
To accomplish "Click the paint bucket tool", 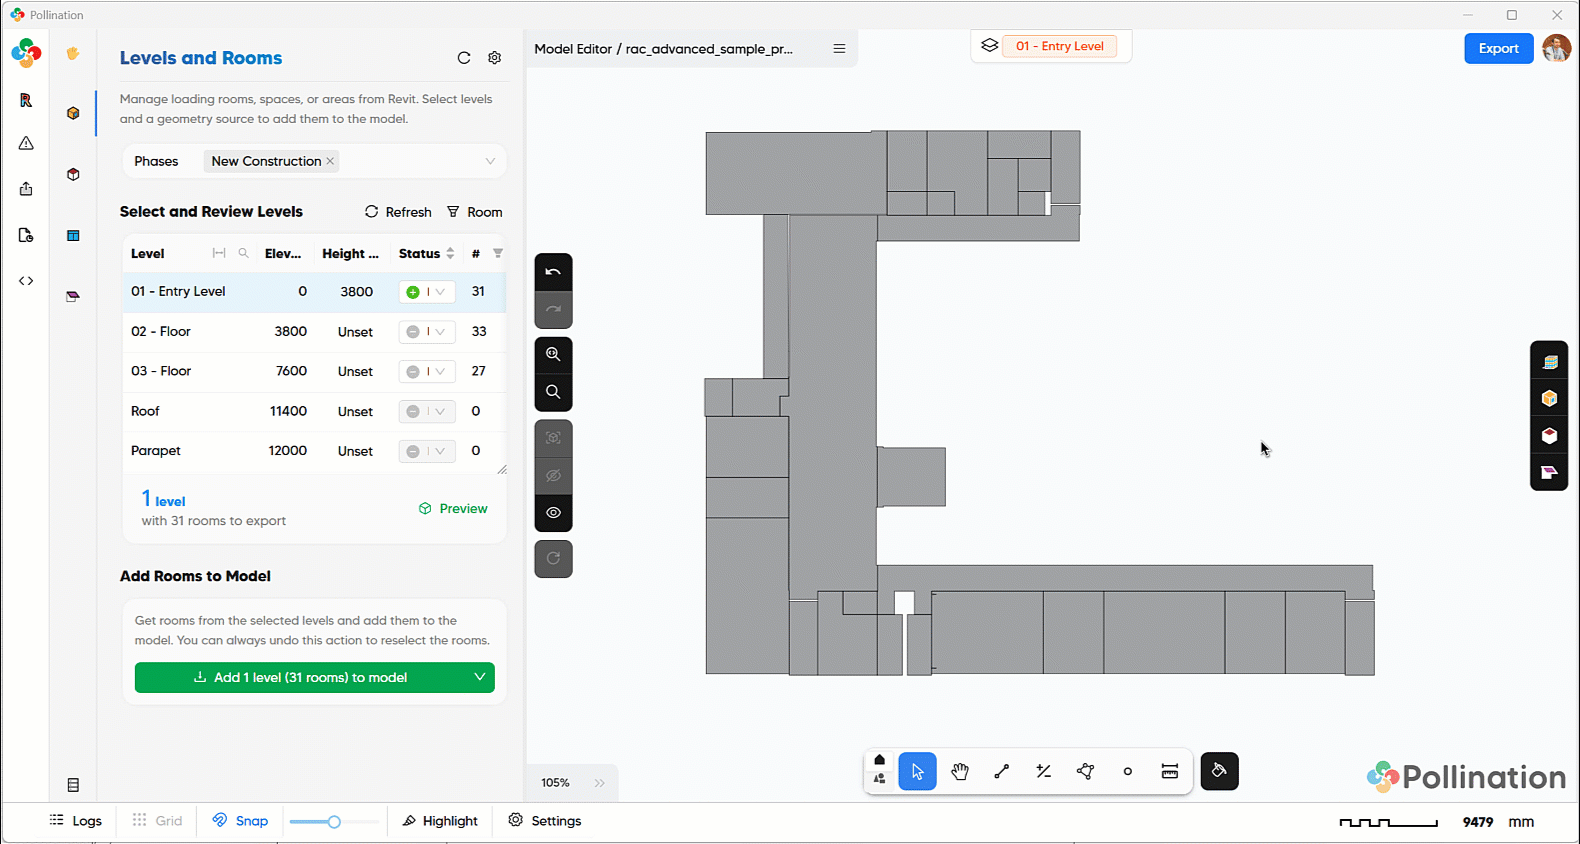I will point(1219,771).
